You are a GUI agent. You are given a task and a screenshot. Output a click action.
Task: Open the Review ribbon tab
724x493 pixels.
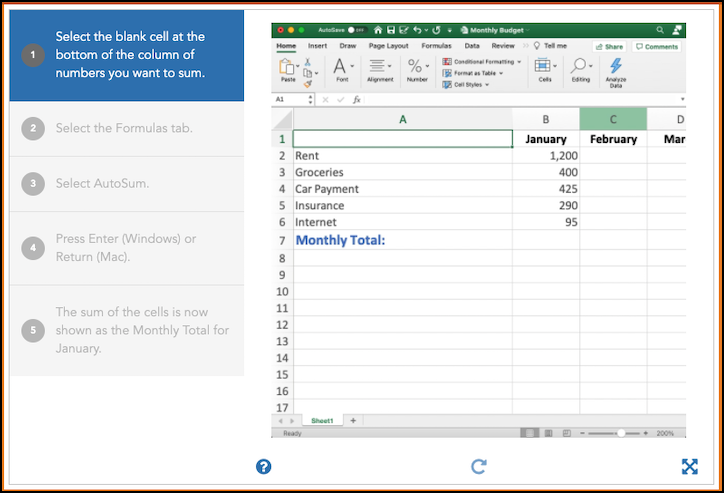pos(503,46)
